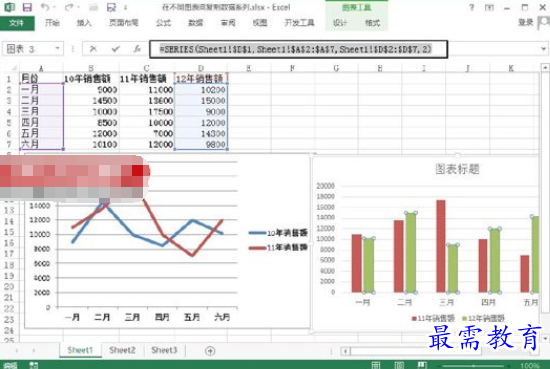Select column G header
The width and height of the screenshot is (550, 369).
(x=336, y=68)
